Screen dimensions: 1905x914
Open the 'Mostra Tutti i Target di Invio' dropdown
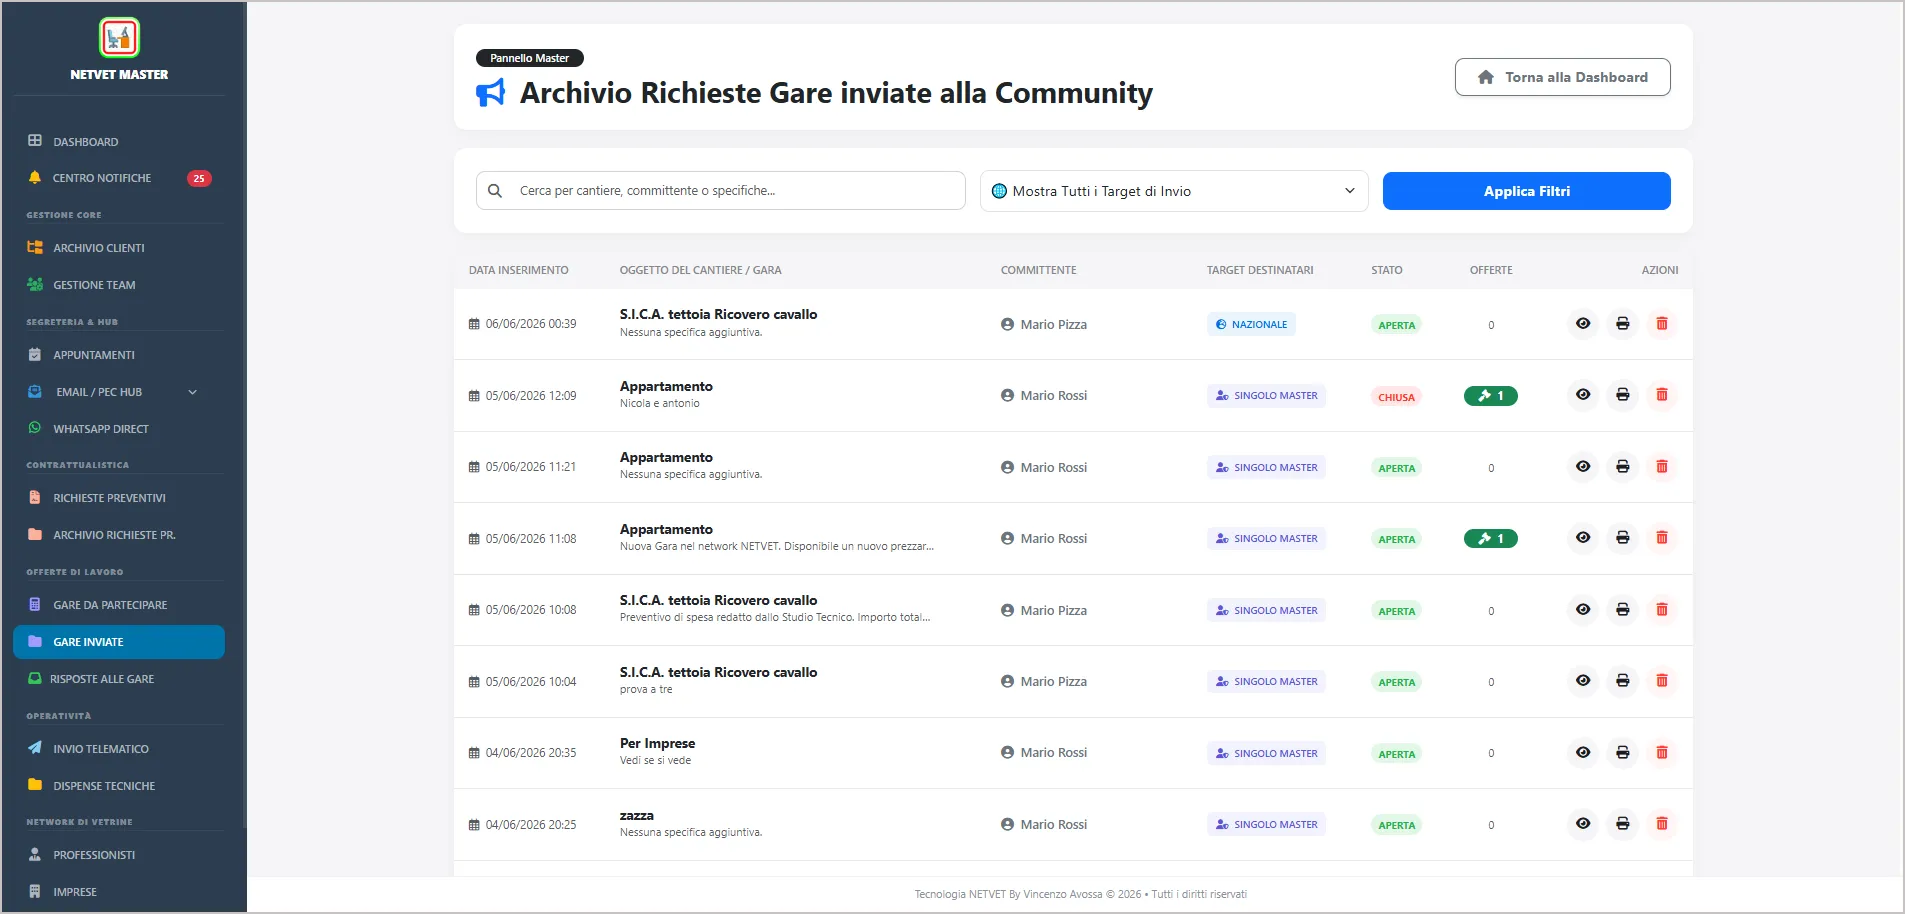[x=1174, y=191]
